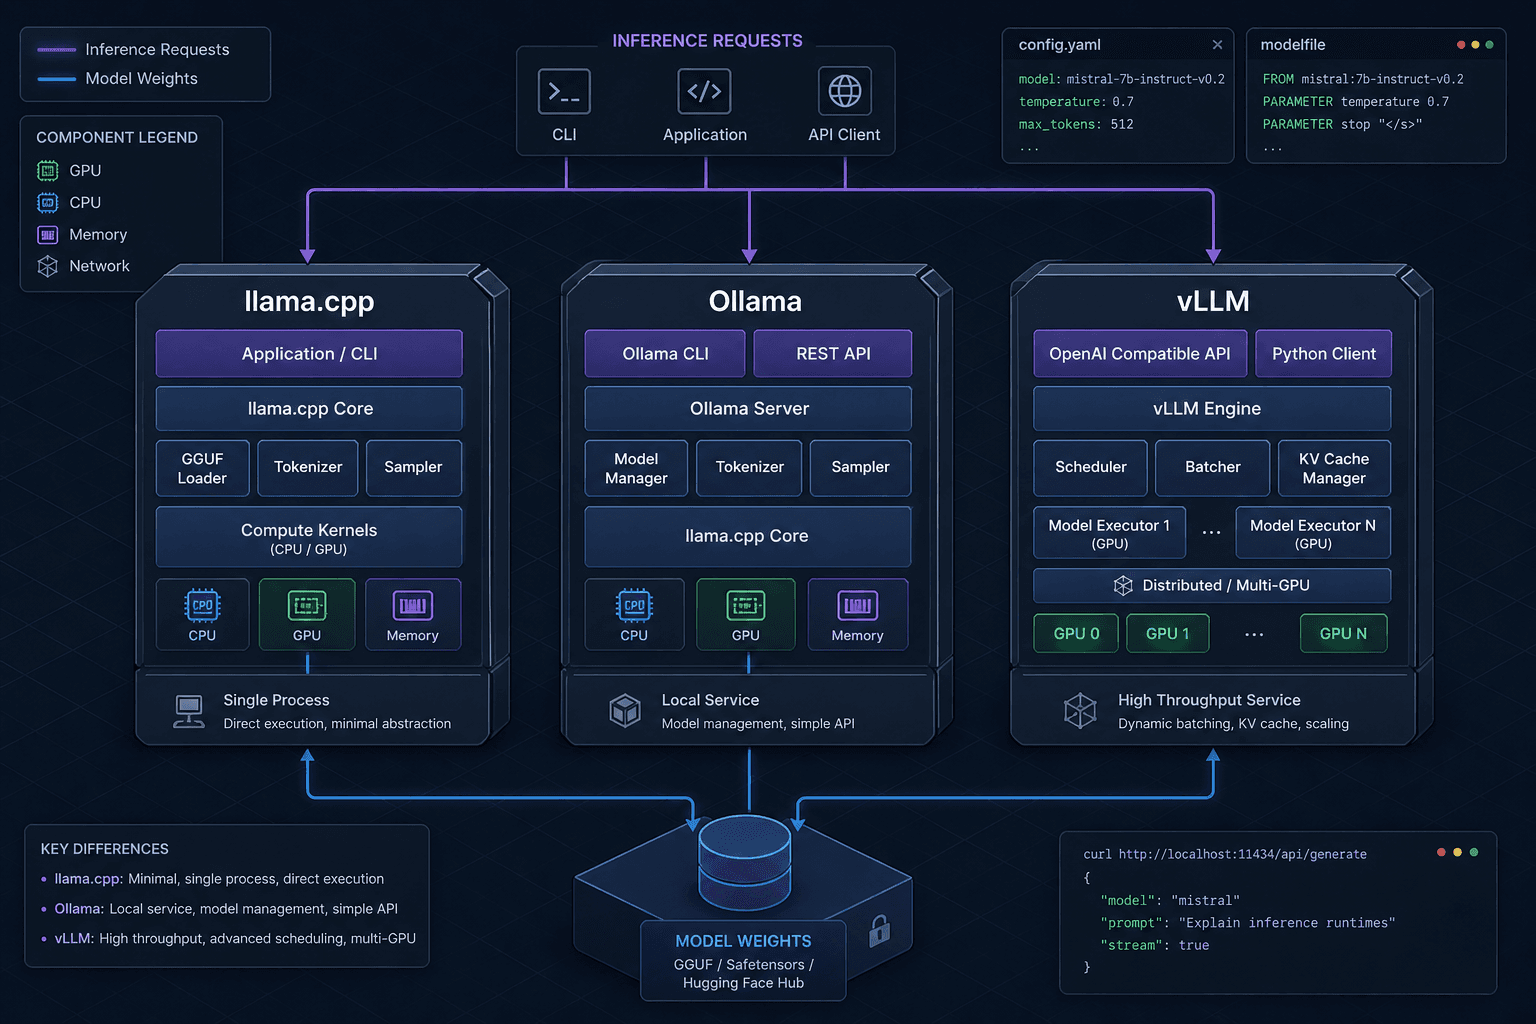This screenshot has width=1536, height=1024.
Task: Select the GGUF Loader block
Action: tap(202, 468)
